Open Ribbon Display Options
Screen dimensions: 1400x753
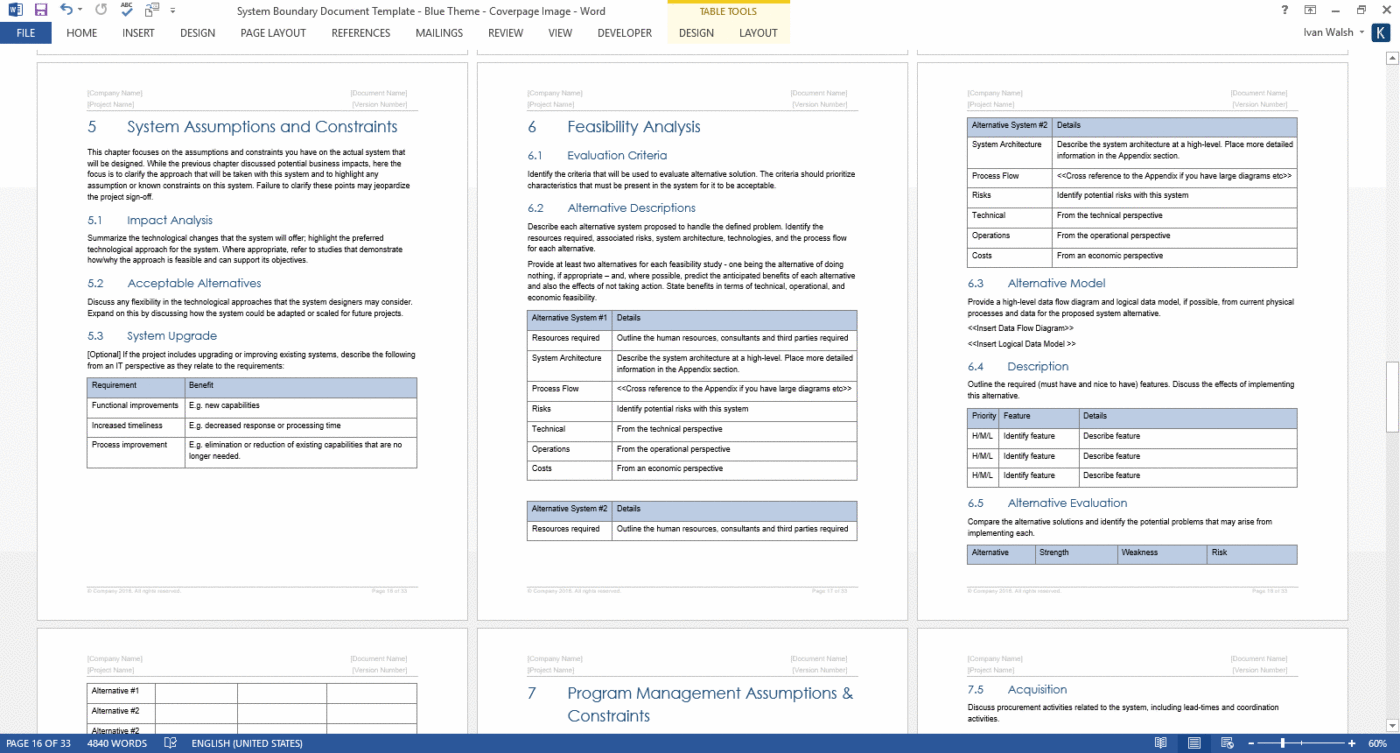click(1310, 10)
